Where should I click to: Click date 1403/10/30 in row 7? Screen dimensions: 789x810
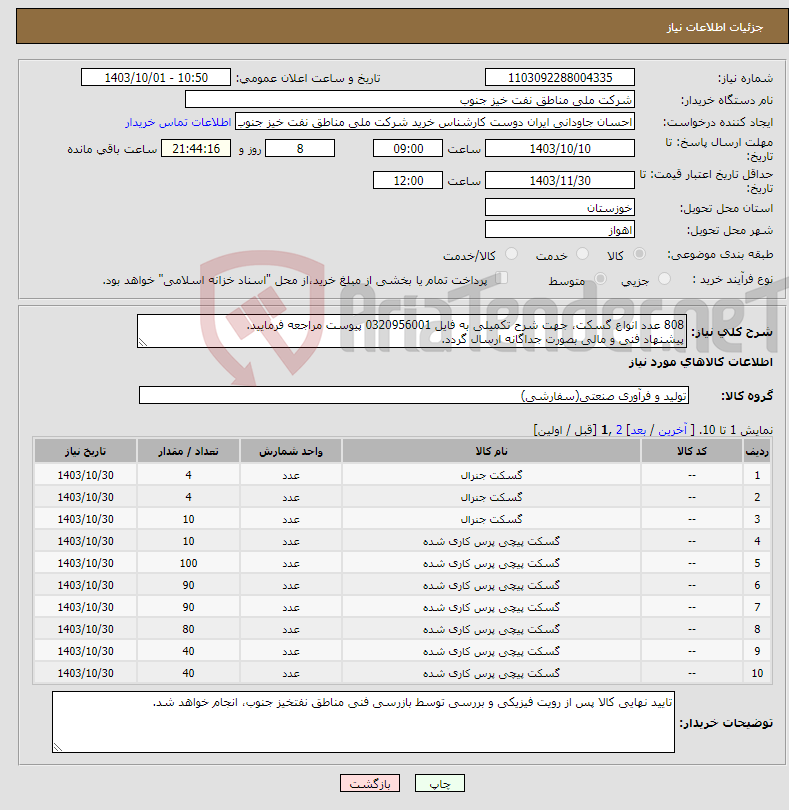(85, 607)
